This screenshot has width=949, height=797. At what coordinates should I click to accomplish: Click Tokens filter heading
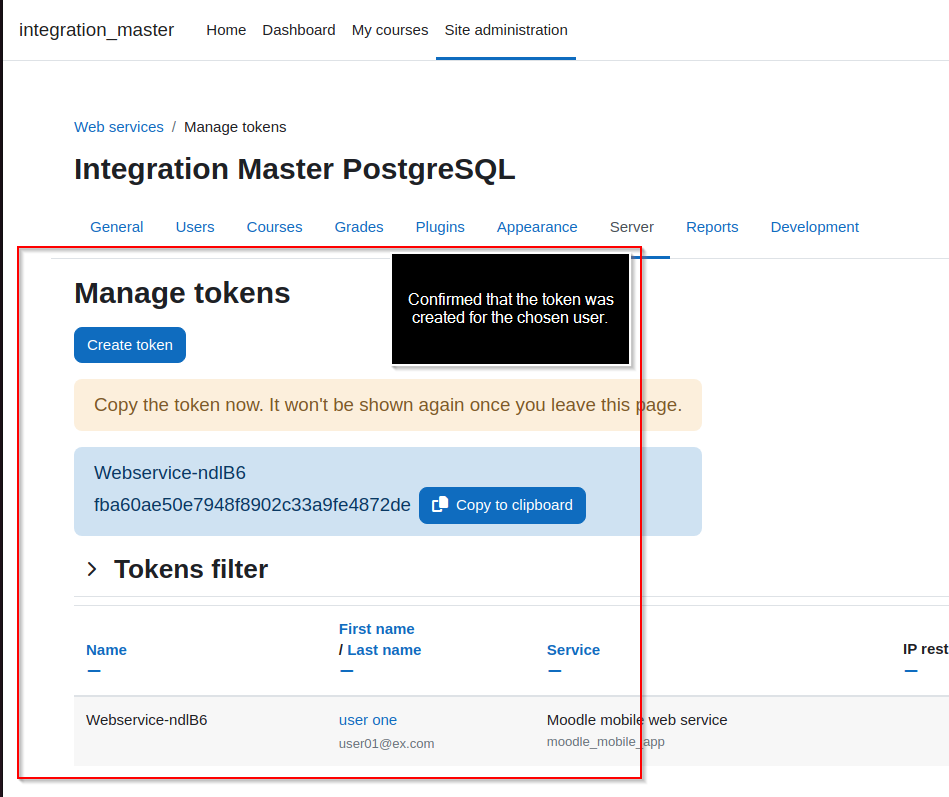191,569
